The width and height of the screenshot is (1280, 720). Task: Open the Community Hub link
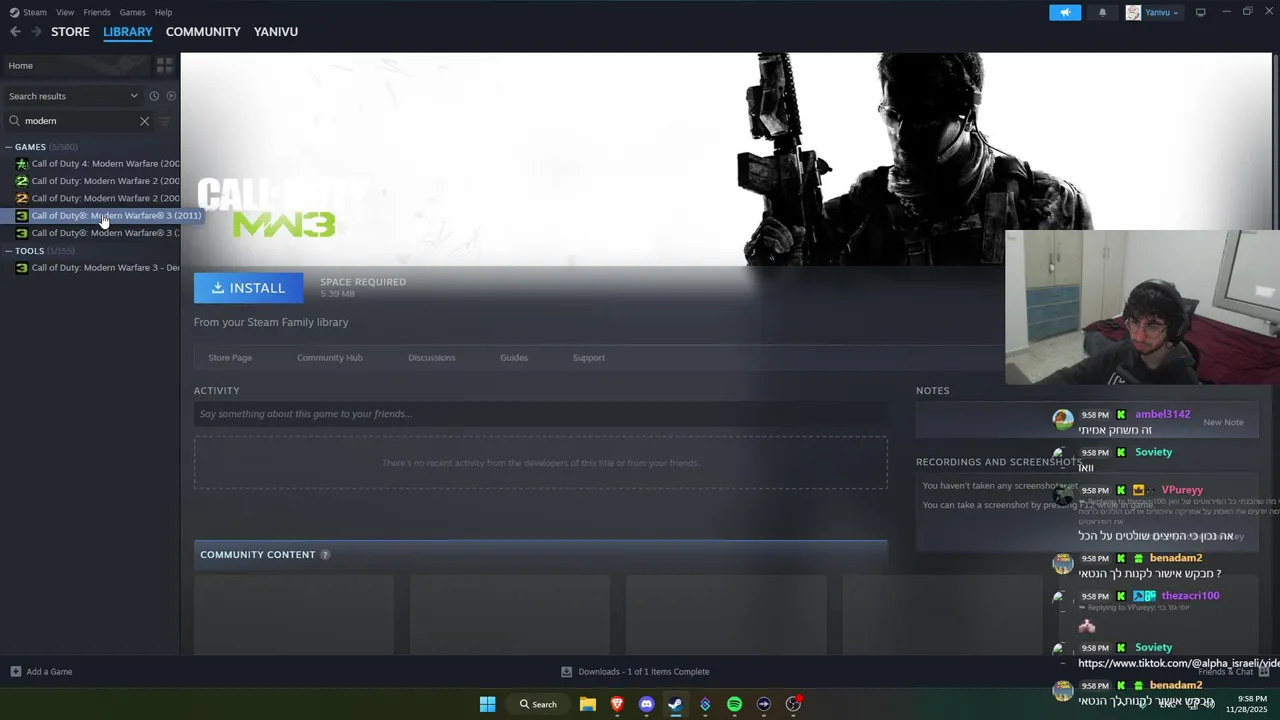(330, 358)
